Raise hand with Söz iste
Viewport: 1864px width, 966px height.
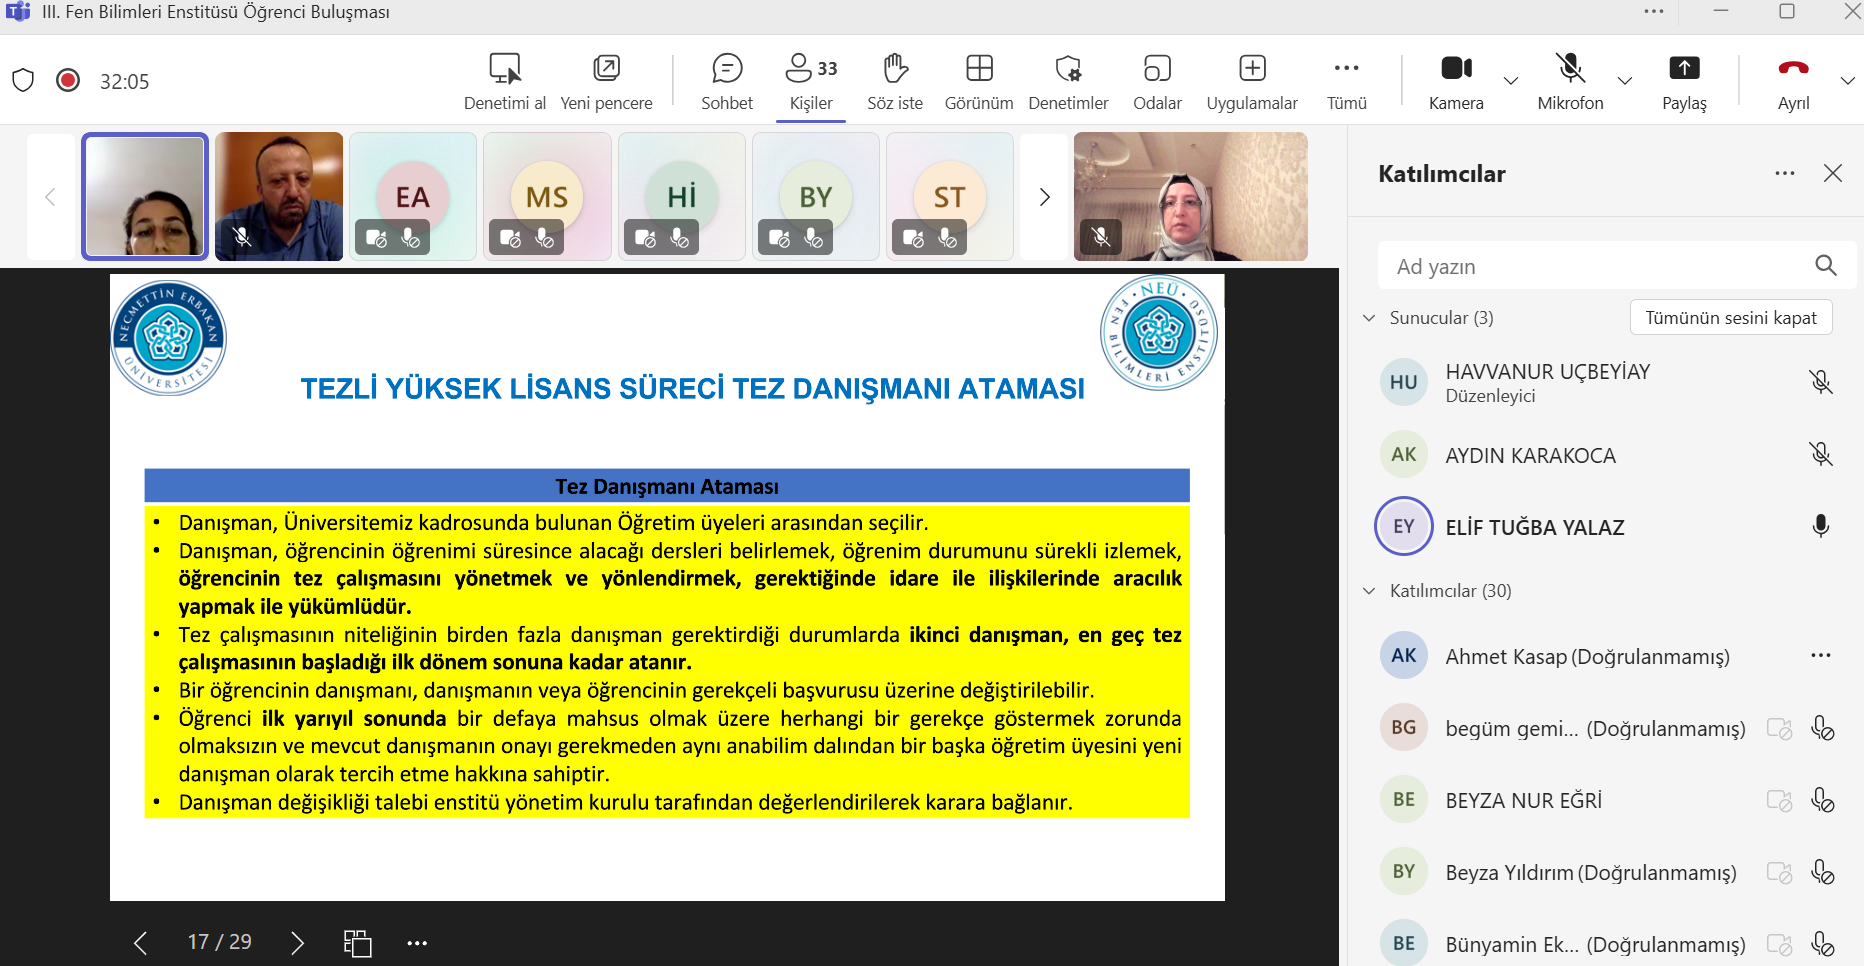click(894, 81)
